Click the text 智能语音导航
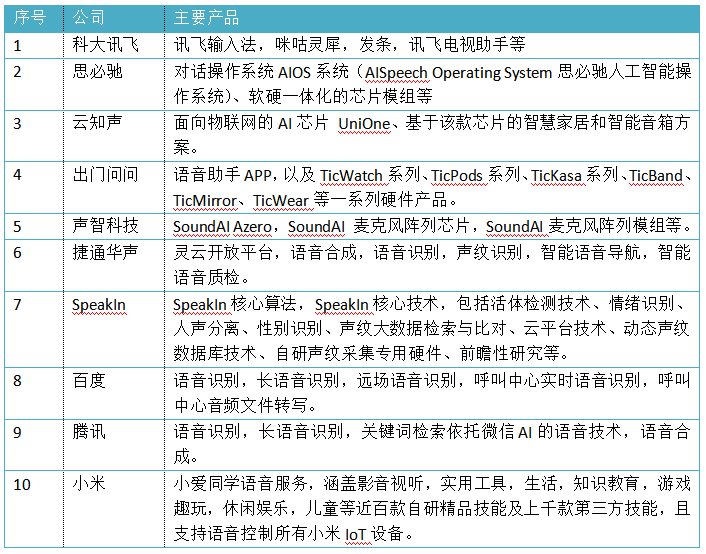Screen dimensions: 706x554 (x=590, y=252)
